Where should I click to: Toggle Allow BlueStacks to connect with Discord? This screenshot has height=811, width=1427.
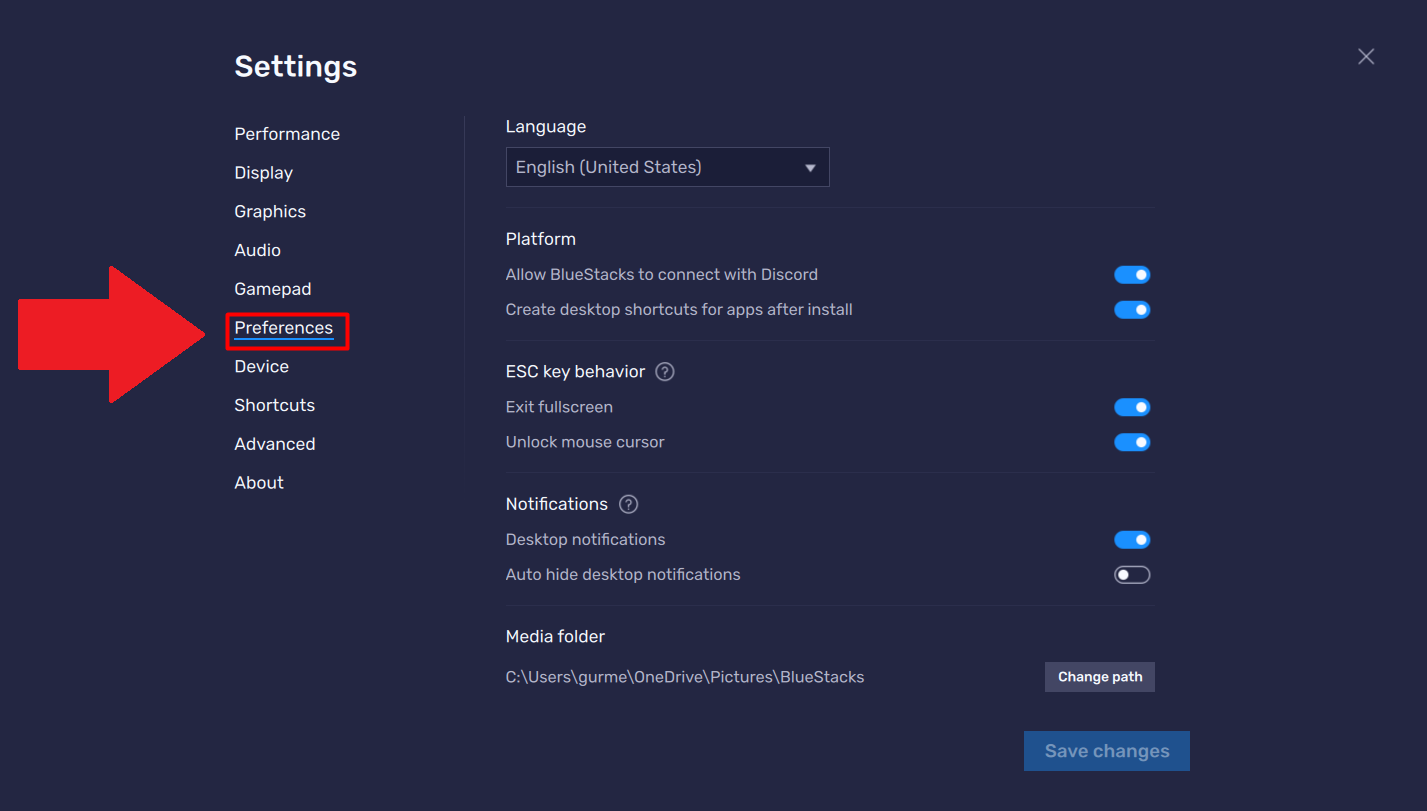click(x=1132, y=275)
